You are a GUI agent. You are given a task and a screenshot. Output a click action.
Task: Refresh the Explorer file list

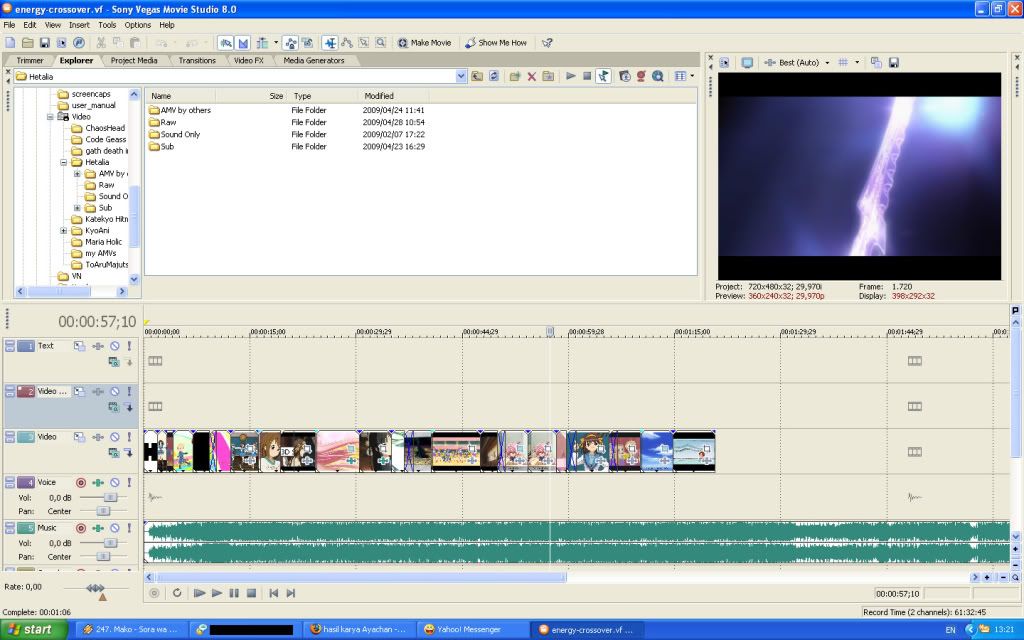click(x=494, y=76)
